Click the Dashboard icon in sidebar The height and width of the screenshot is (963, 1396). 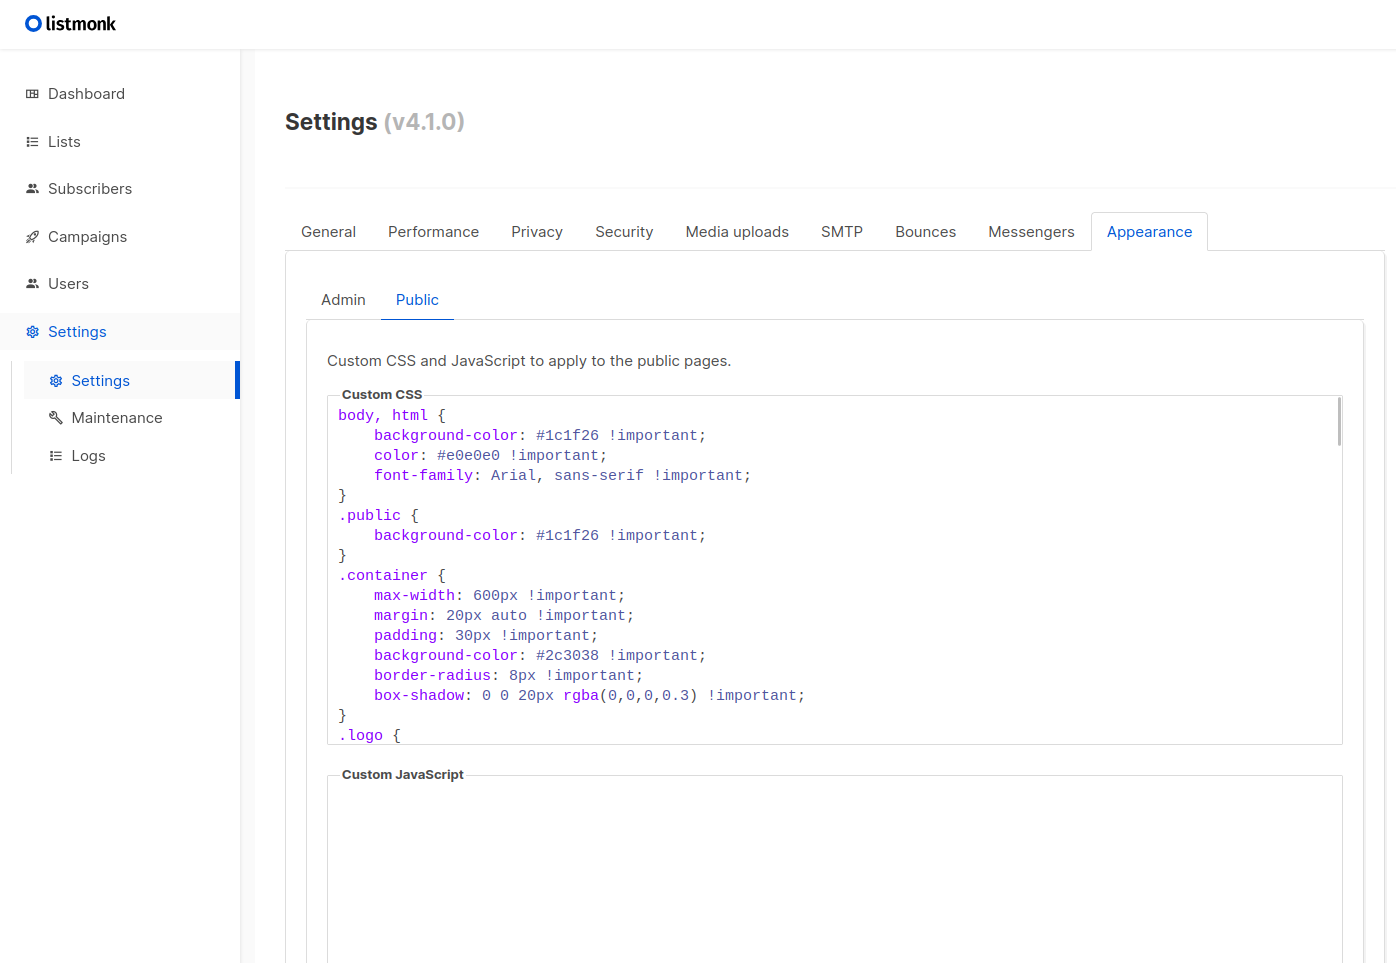[x=32, y=94]
